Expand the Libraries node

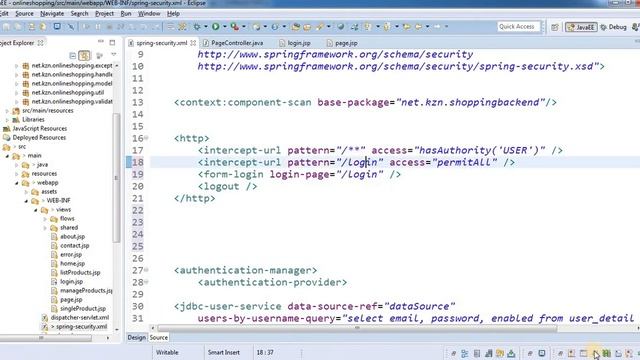coord(7,120)
